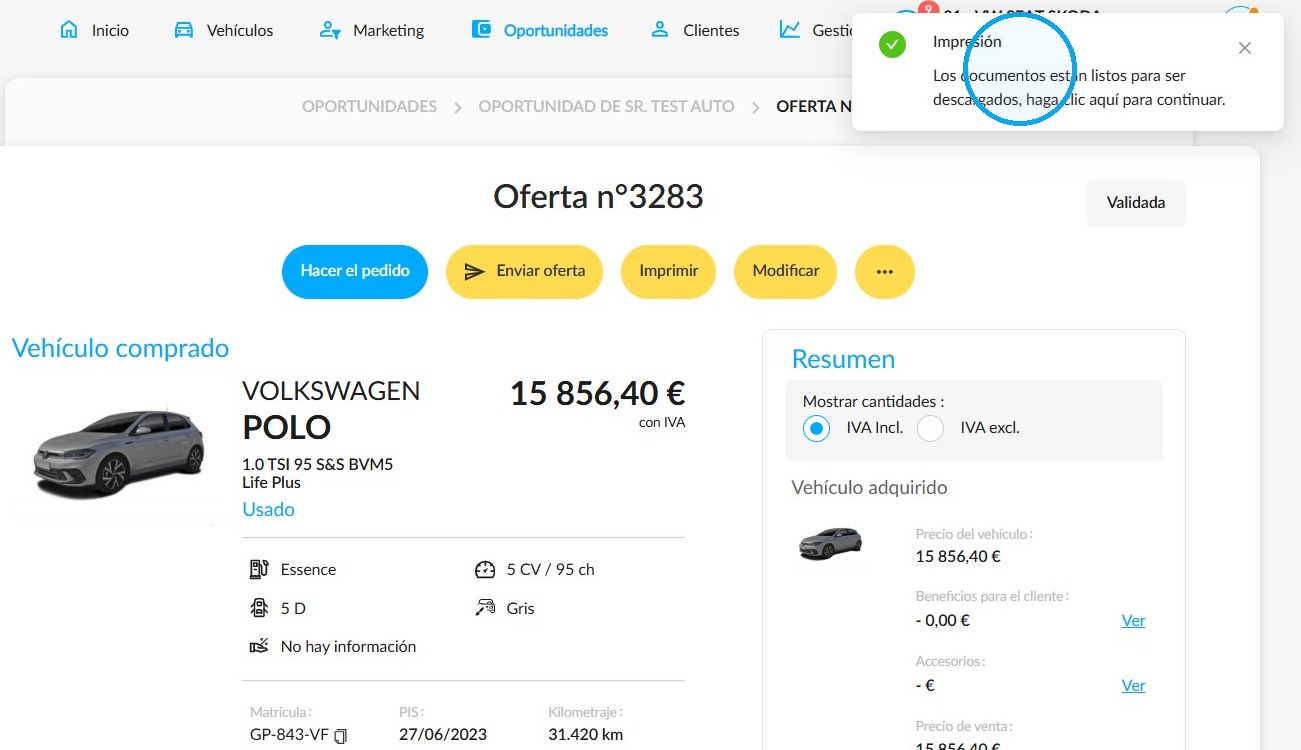Click the Gestión chart icon
The height and width of the screenshot is (750, 1301).
point(790,29)
